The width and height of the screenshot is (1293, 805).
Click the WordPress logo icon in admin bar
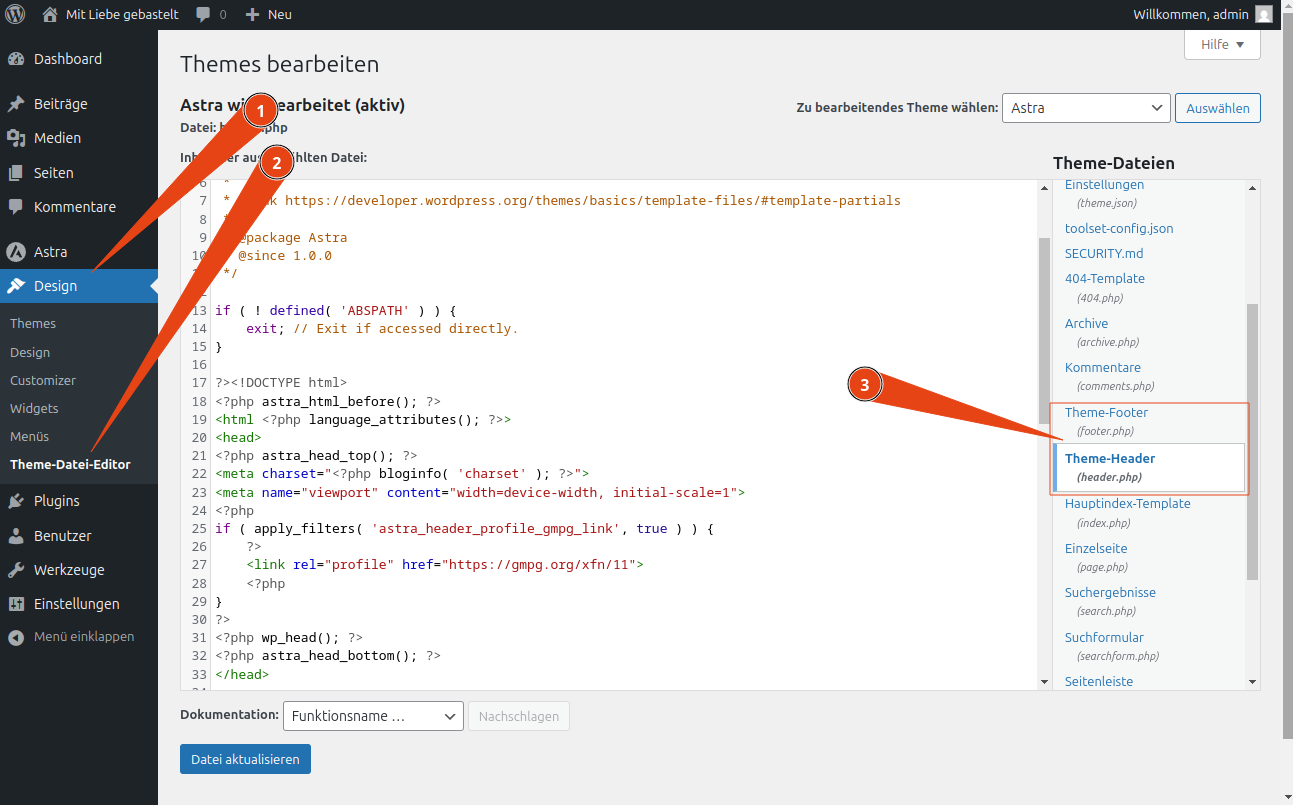coord(15,15)
